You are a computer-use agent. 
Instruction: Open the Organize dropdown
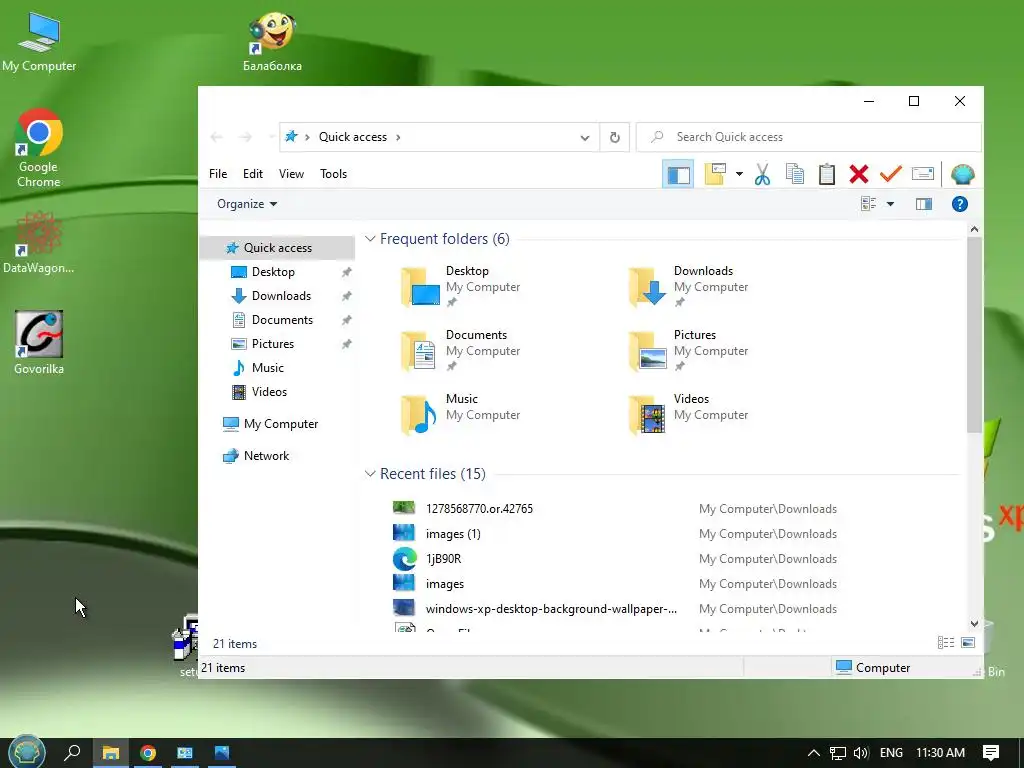point(247,204)
